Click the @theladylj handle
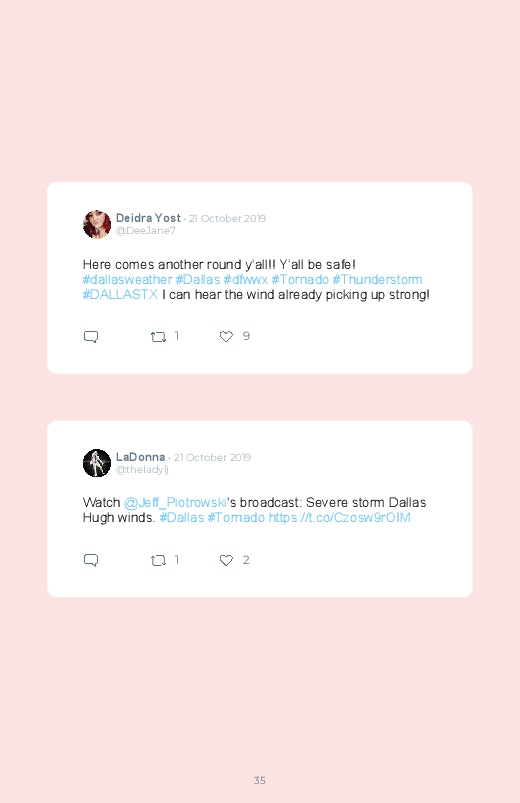 click(x=142, y=470)
